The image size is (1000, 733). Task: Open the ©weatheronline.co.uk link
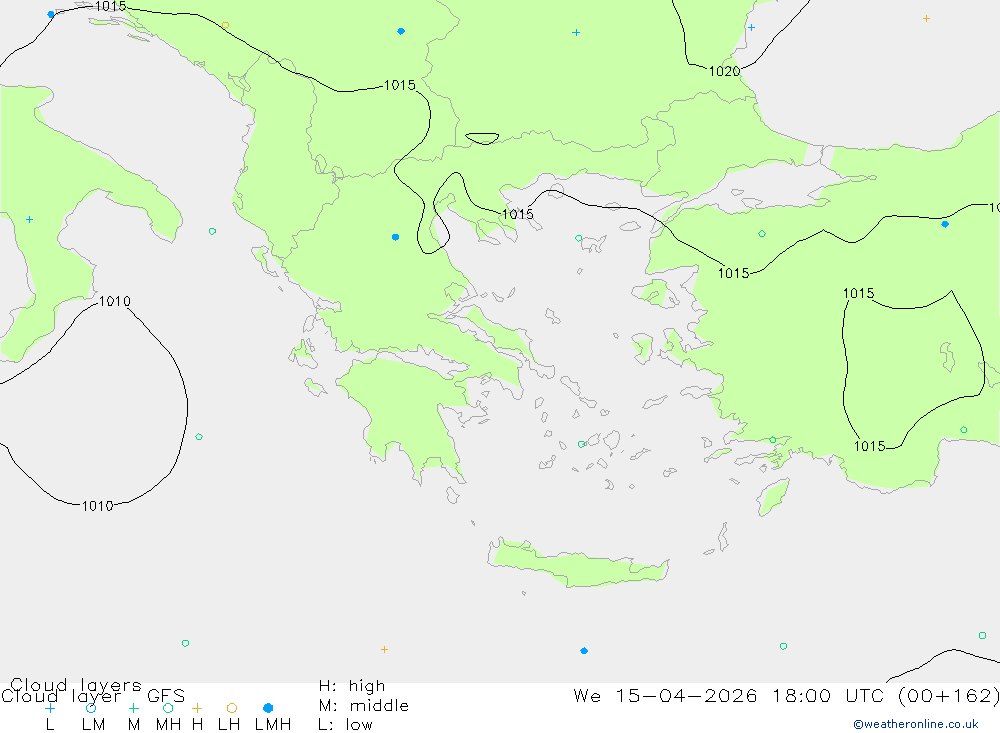[916, 724]
